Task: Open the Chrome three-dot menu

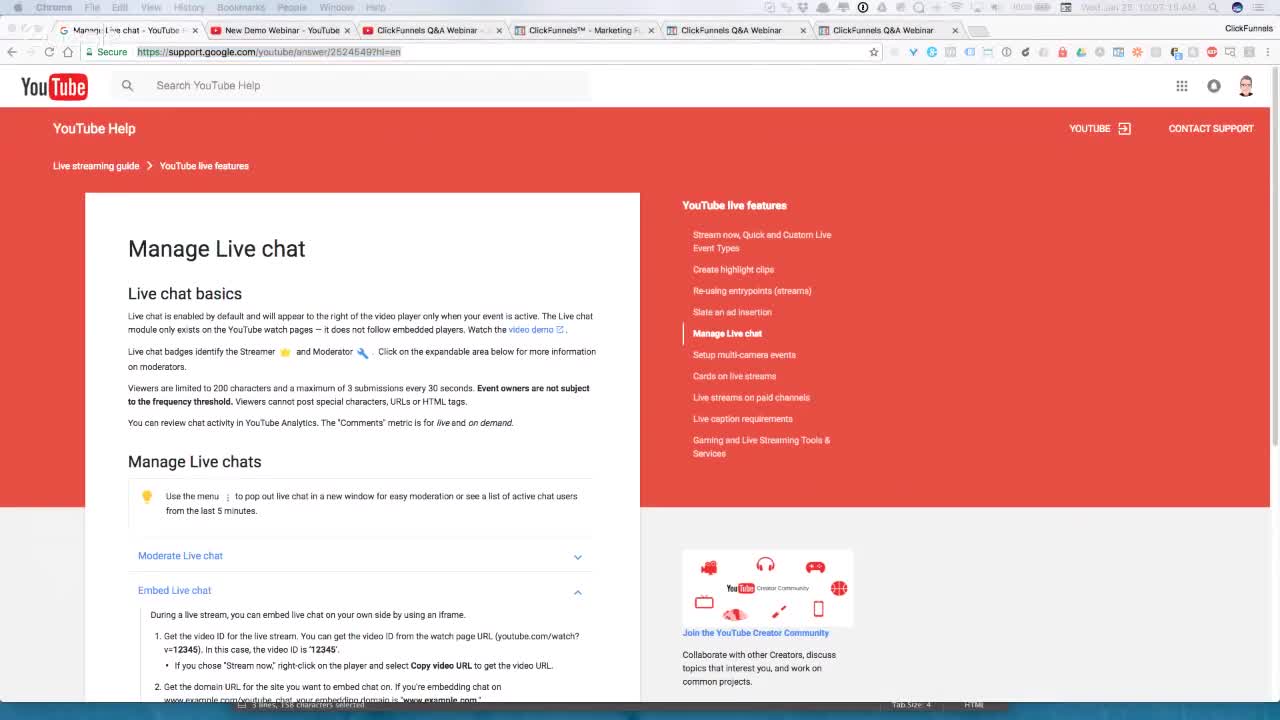Action: [x=1268, y=52]
